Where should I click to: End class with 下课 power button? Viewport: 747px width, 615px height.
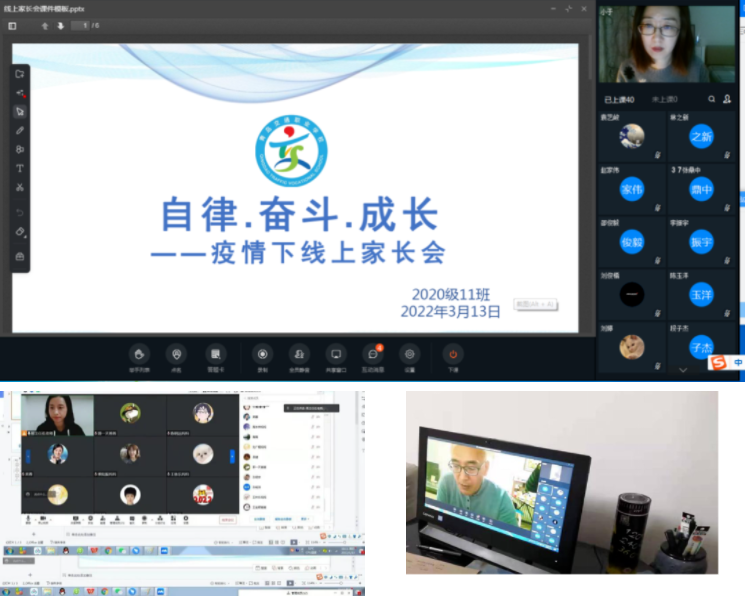(x=453, y=359)
